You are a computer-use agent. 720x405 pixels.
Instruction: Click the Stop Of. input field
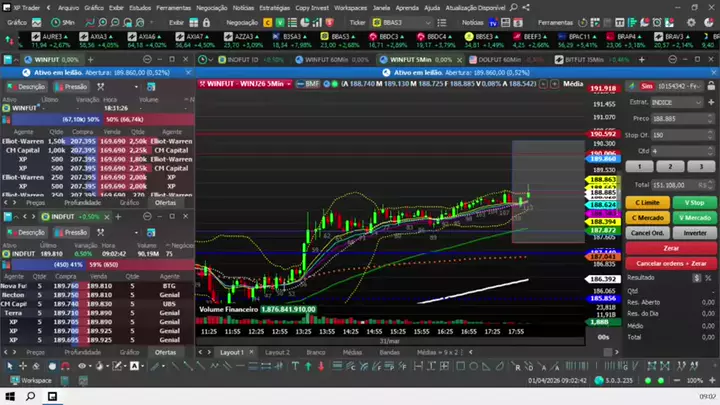click(683, 135)
